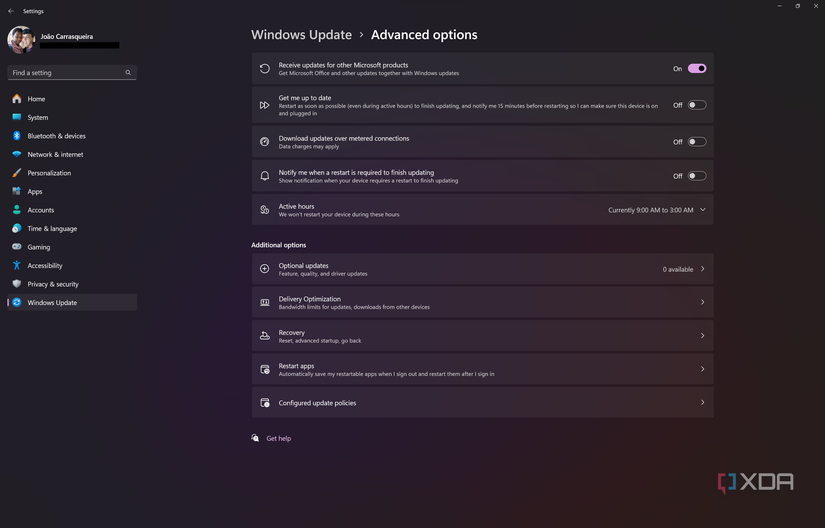825x528 pixels.
Task: Click the Time & language globe icon
Action: pos(17,228)
